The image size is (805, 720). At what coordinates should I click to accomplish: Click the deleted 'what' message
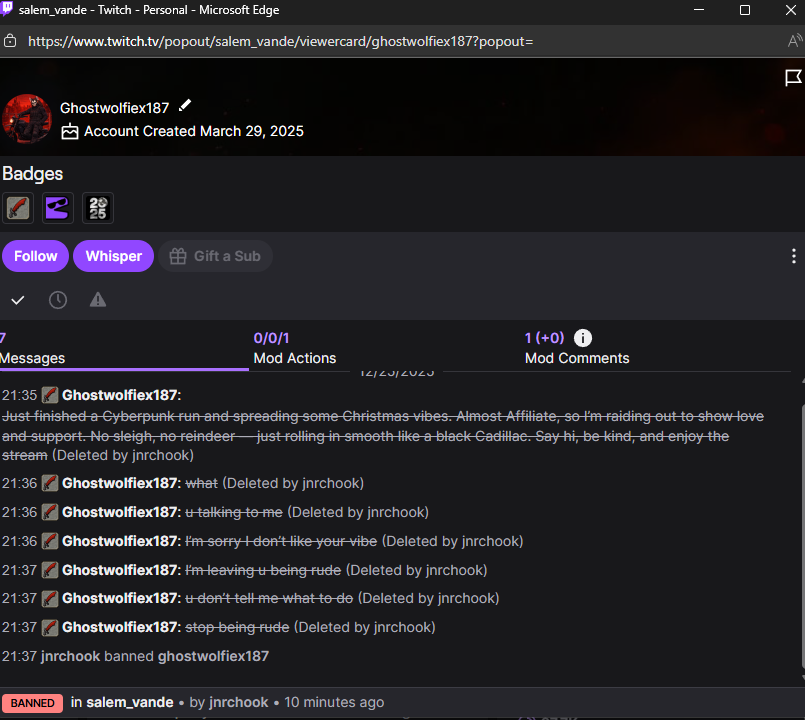click(x=201, y=483)
